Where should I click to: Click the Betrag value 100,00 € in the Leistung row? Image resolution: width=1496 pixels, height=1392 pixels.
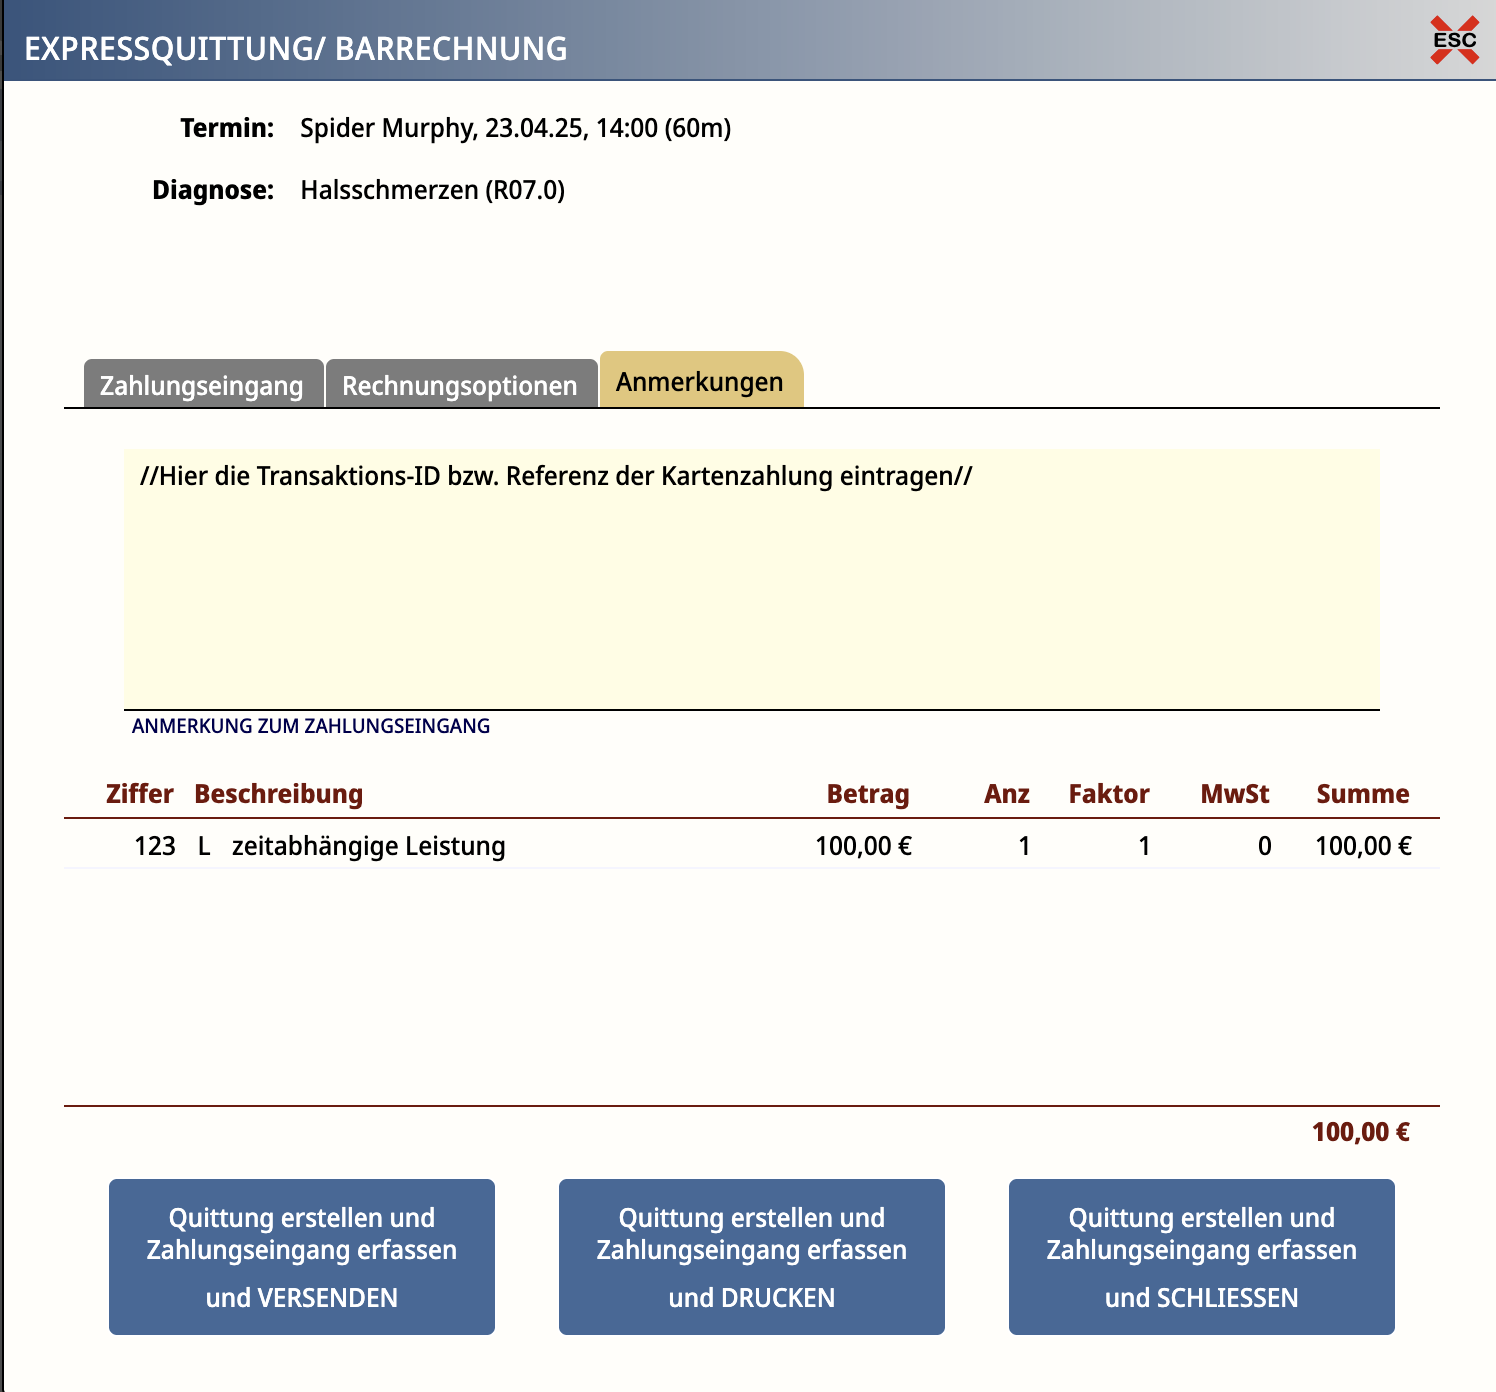tap(864, 846)
